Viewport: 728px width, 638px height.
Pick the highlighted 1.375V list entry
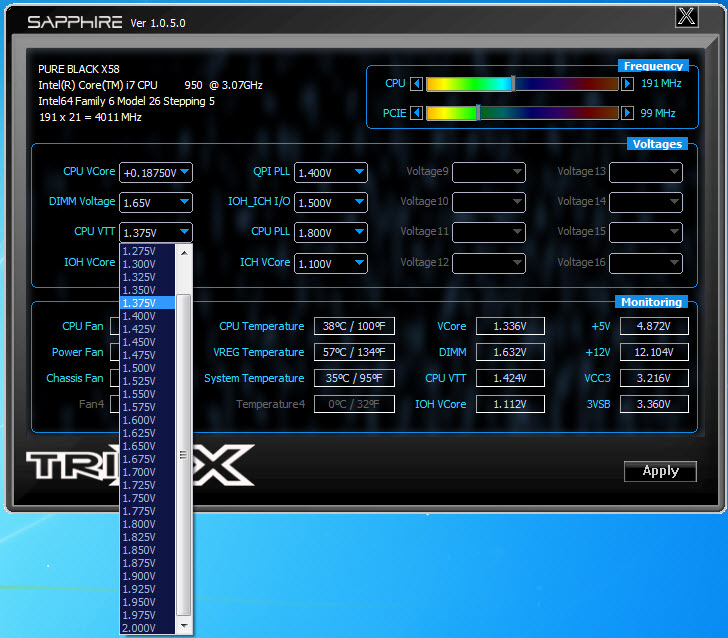click(x=148, y=303)
